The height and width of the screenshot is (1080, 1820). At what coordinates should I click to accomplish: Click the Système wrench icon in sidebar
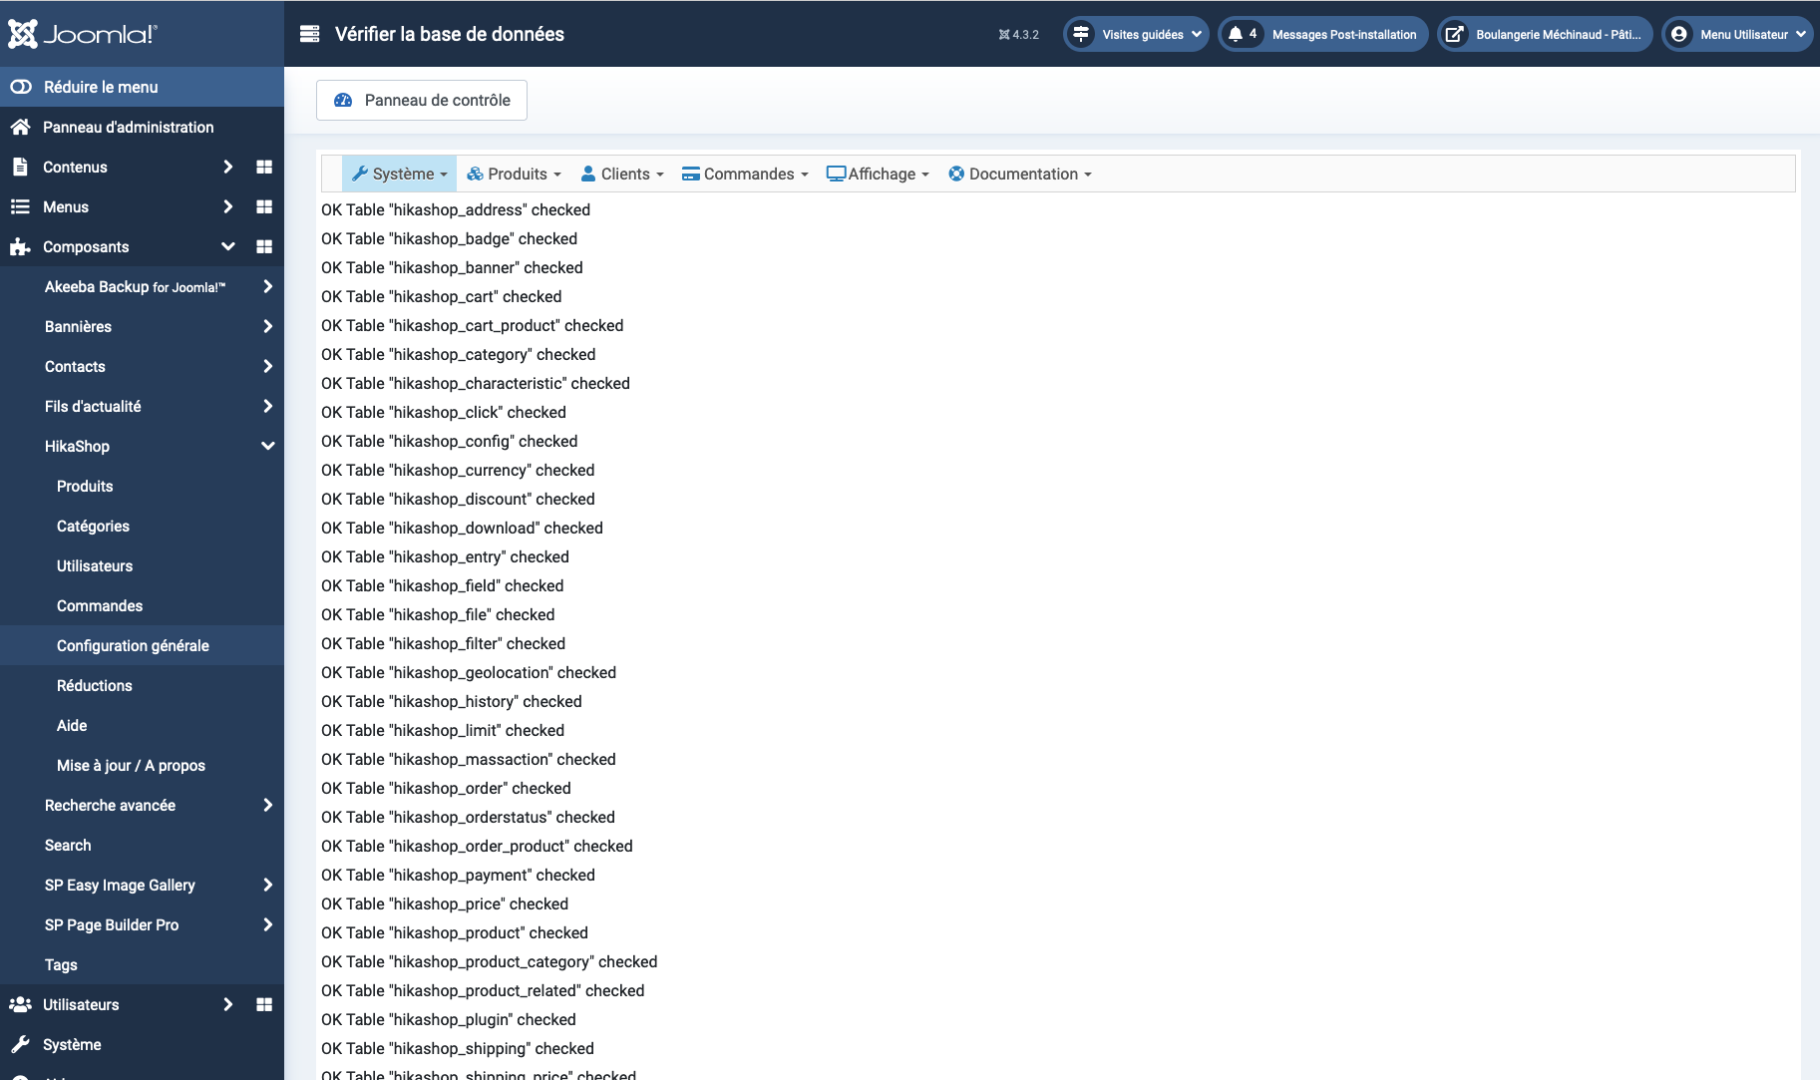click(x=20, y=1044)
